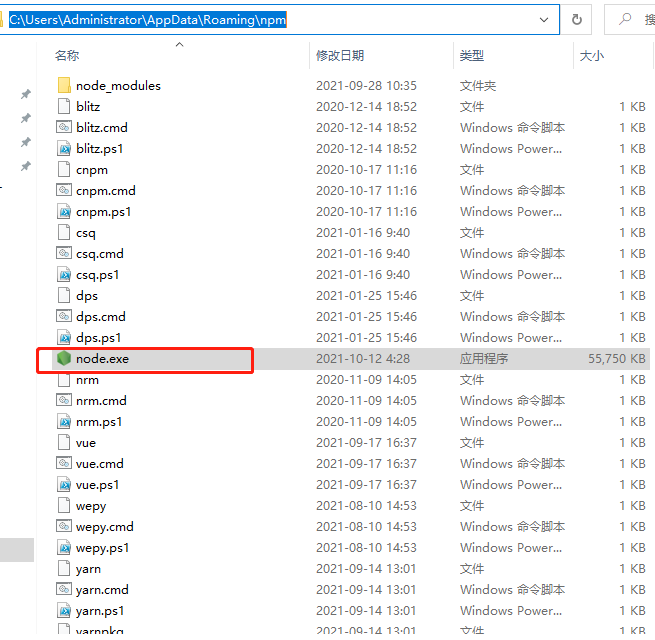Click the highlighted navigation pane item

[17, 549]
